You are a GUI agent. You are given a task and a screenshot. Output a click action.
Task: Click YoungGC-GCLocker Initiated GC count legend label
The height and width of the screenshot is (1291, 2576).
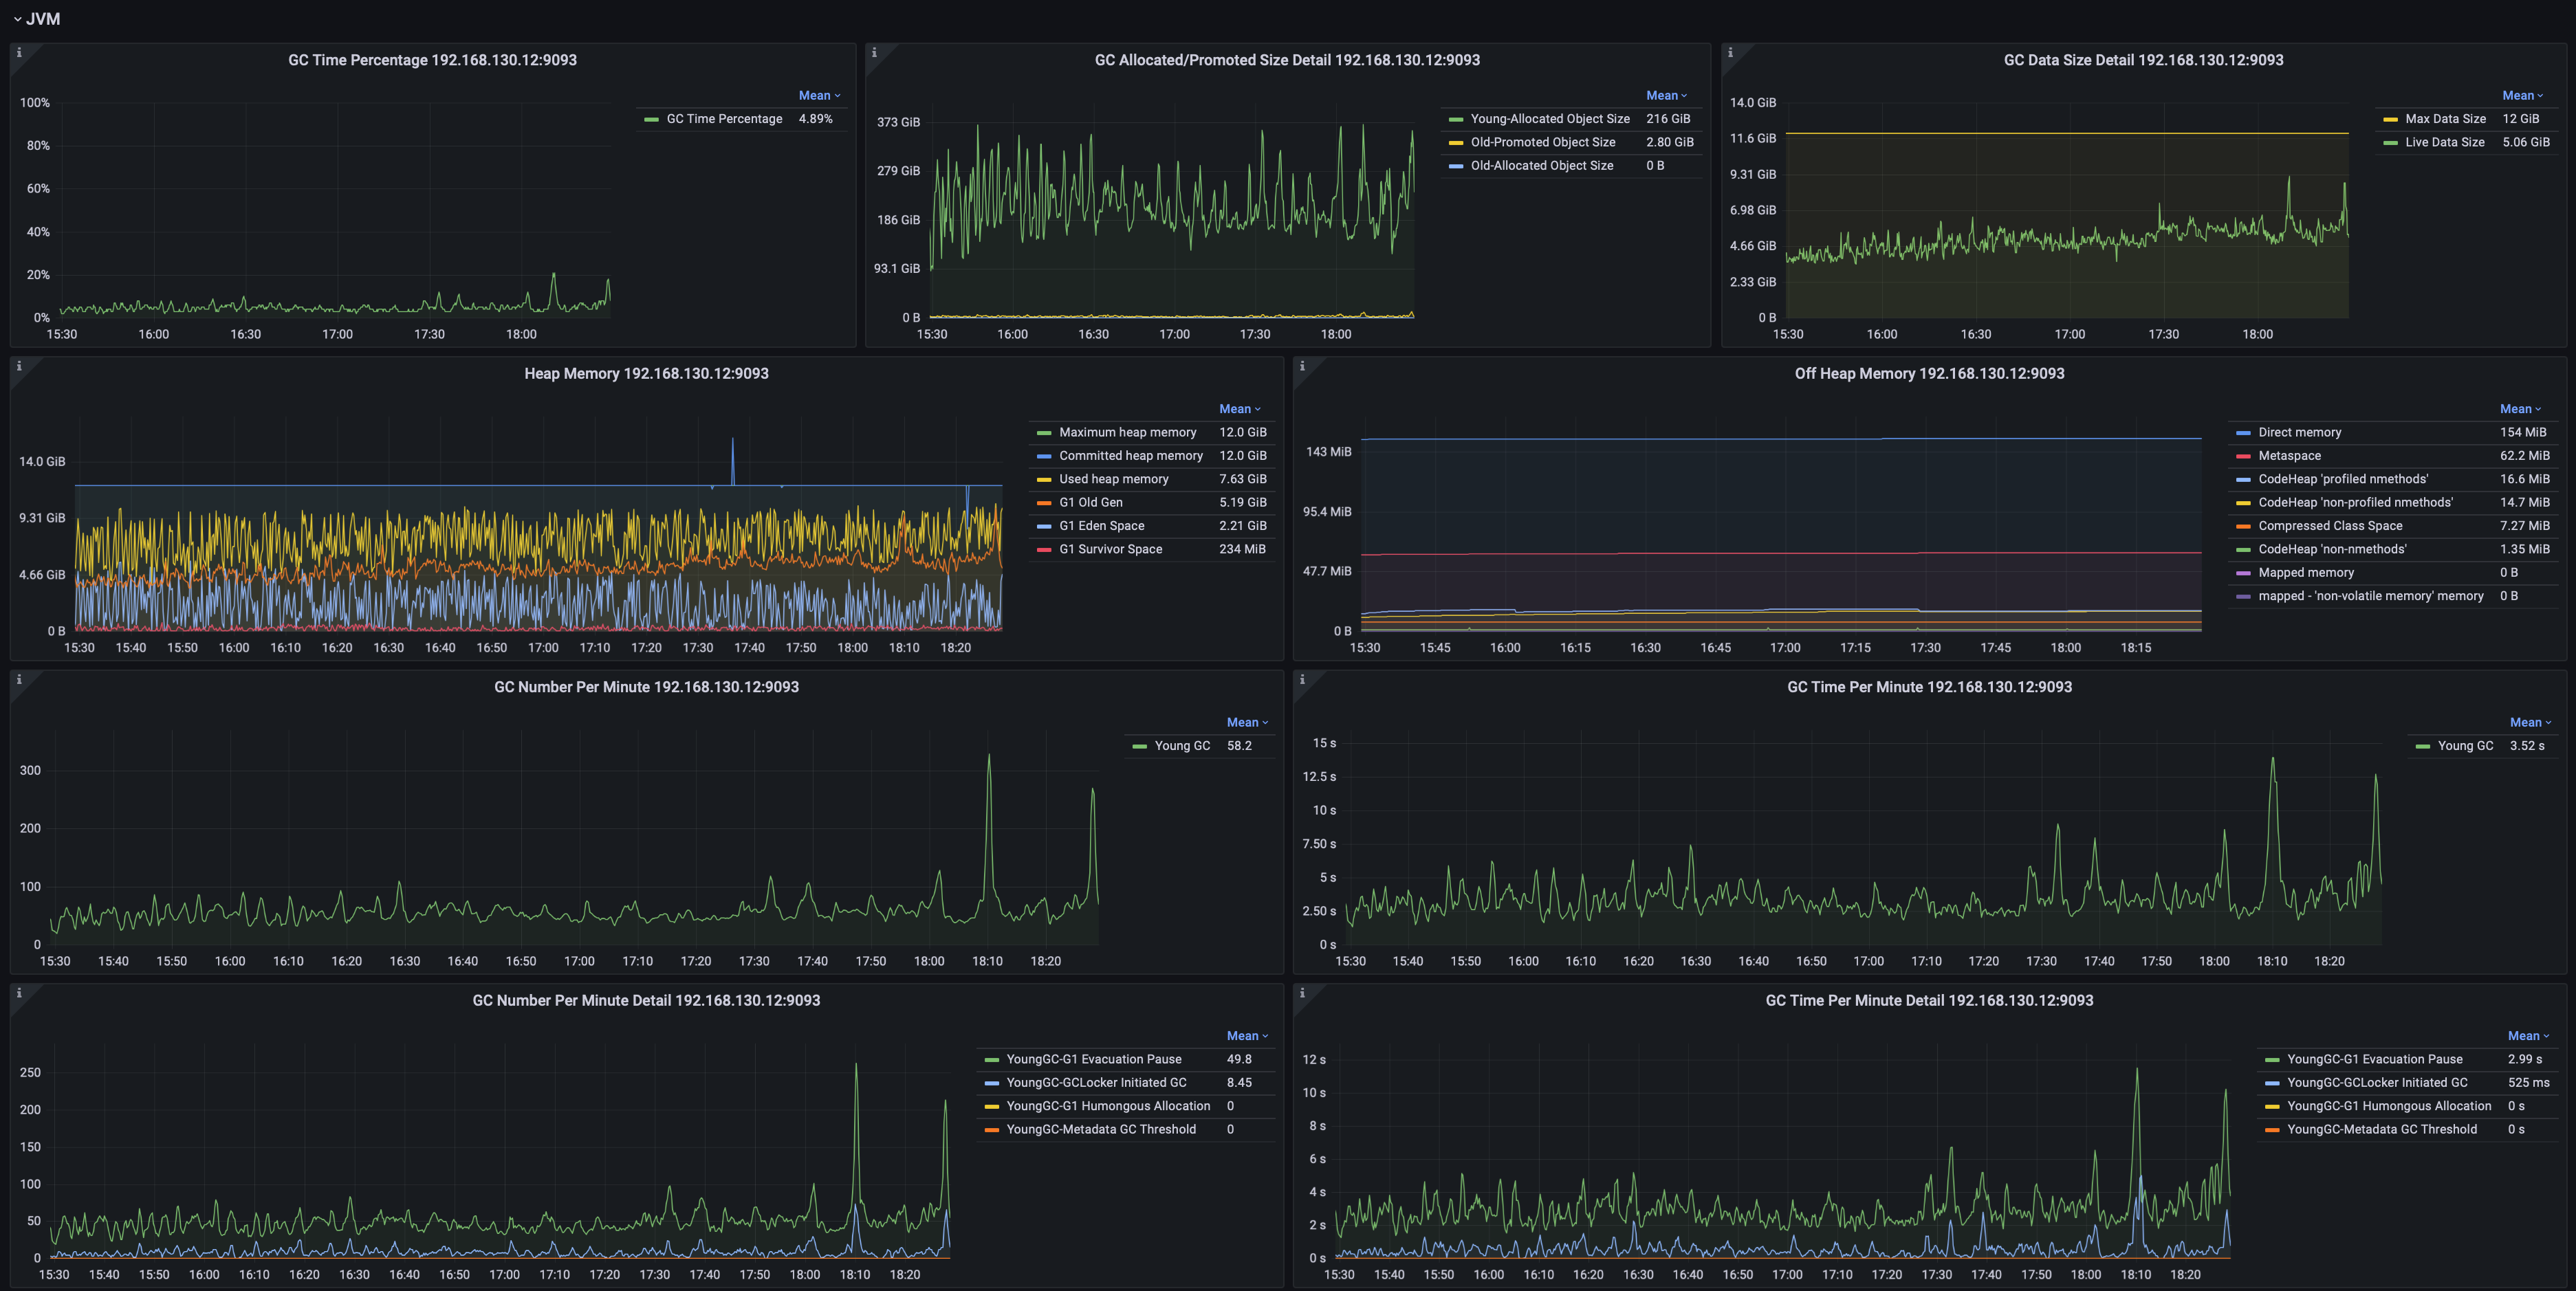coord(1096,1082)
